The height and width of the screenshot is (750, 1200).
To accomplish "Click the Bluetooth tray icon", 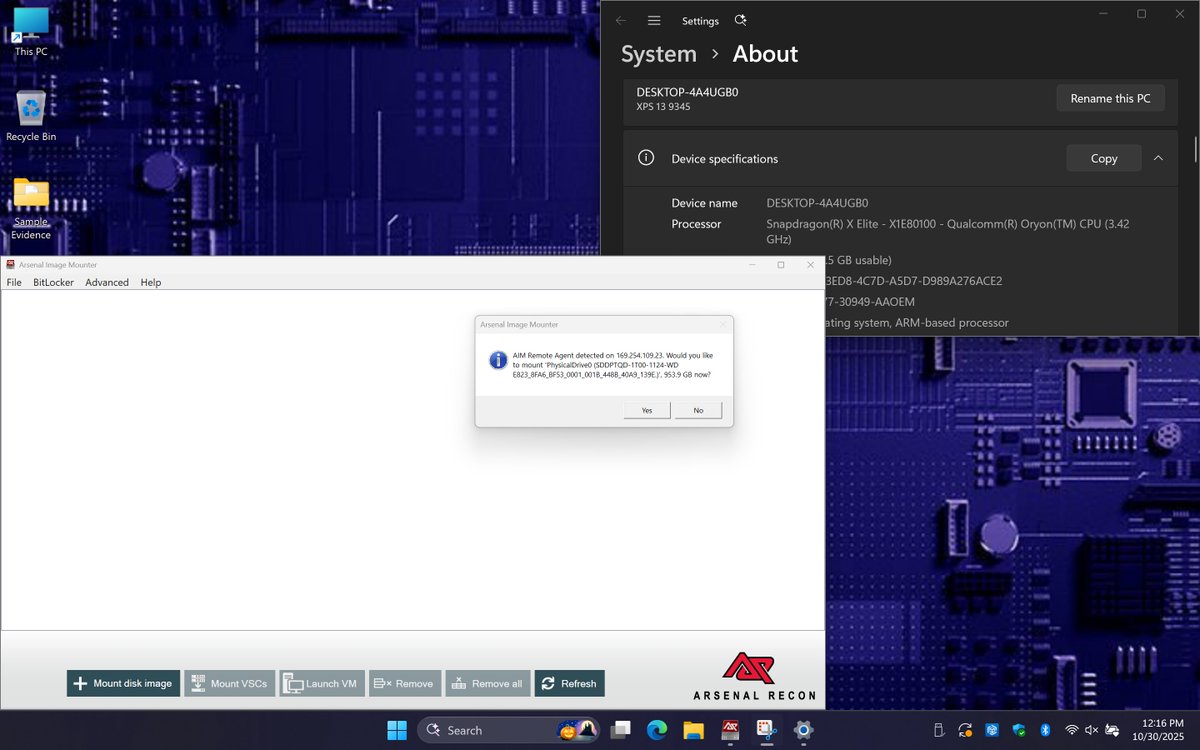I will (1044, 730).
